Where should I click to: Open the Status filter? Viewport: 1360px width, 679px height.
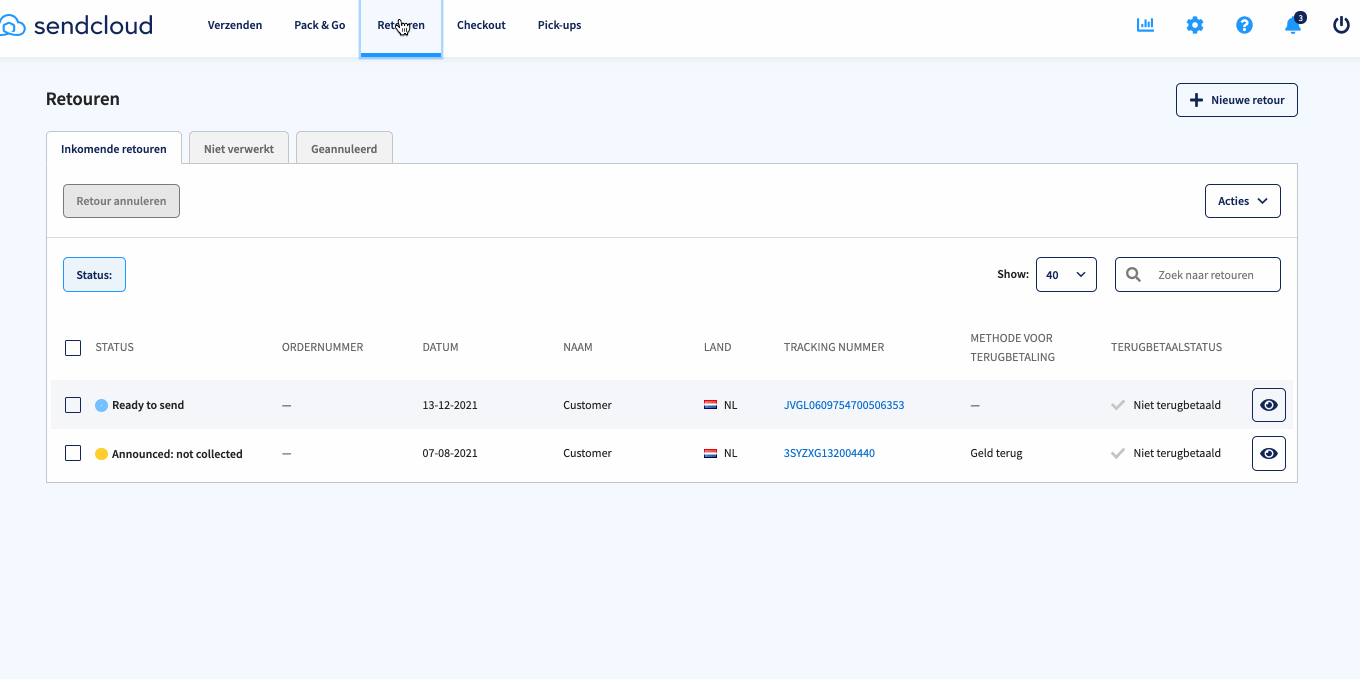click(94, 274)
